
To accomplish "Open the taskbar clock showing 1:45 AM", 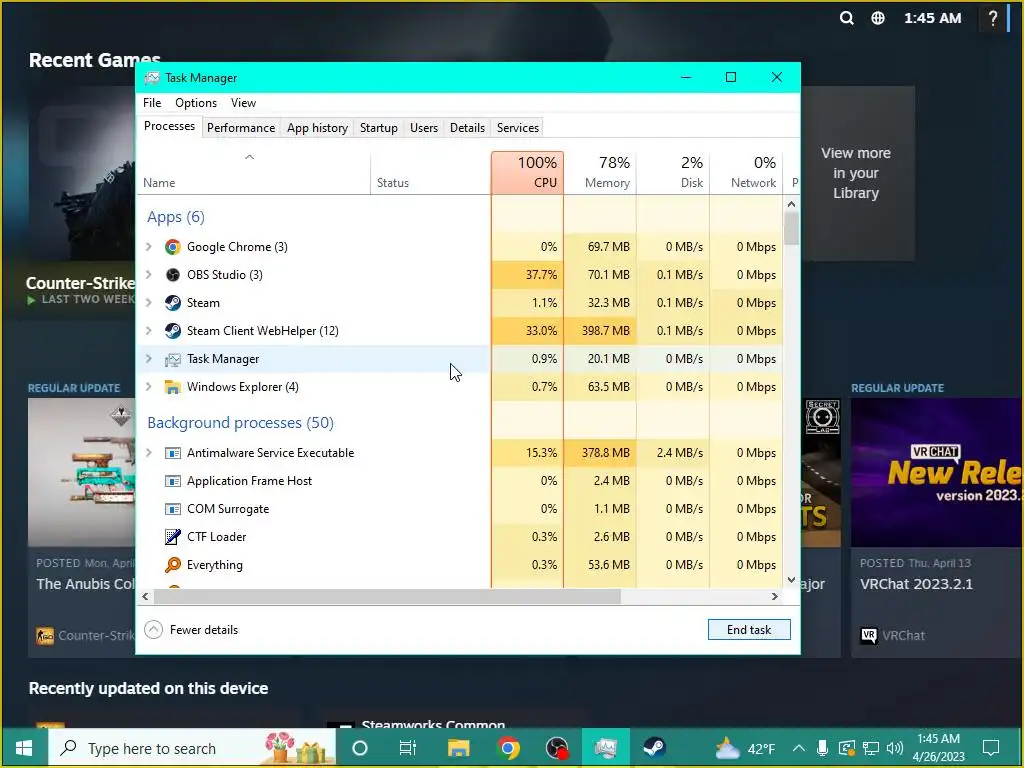I will point(938,748).
